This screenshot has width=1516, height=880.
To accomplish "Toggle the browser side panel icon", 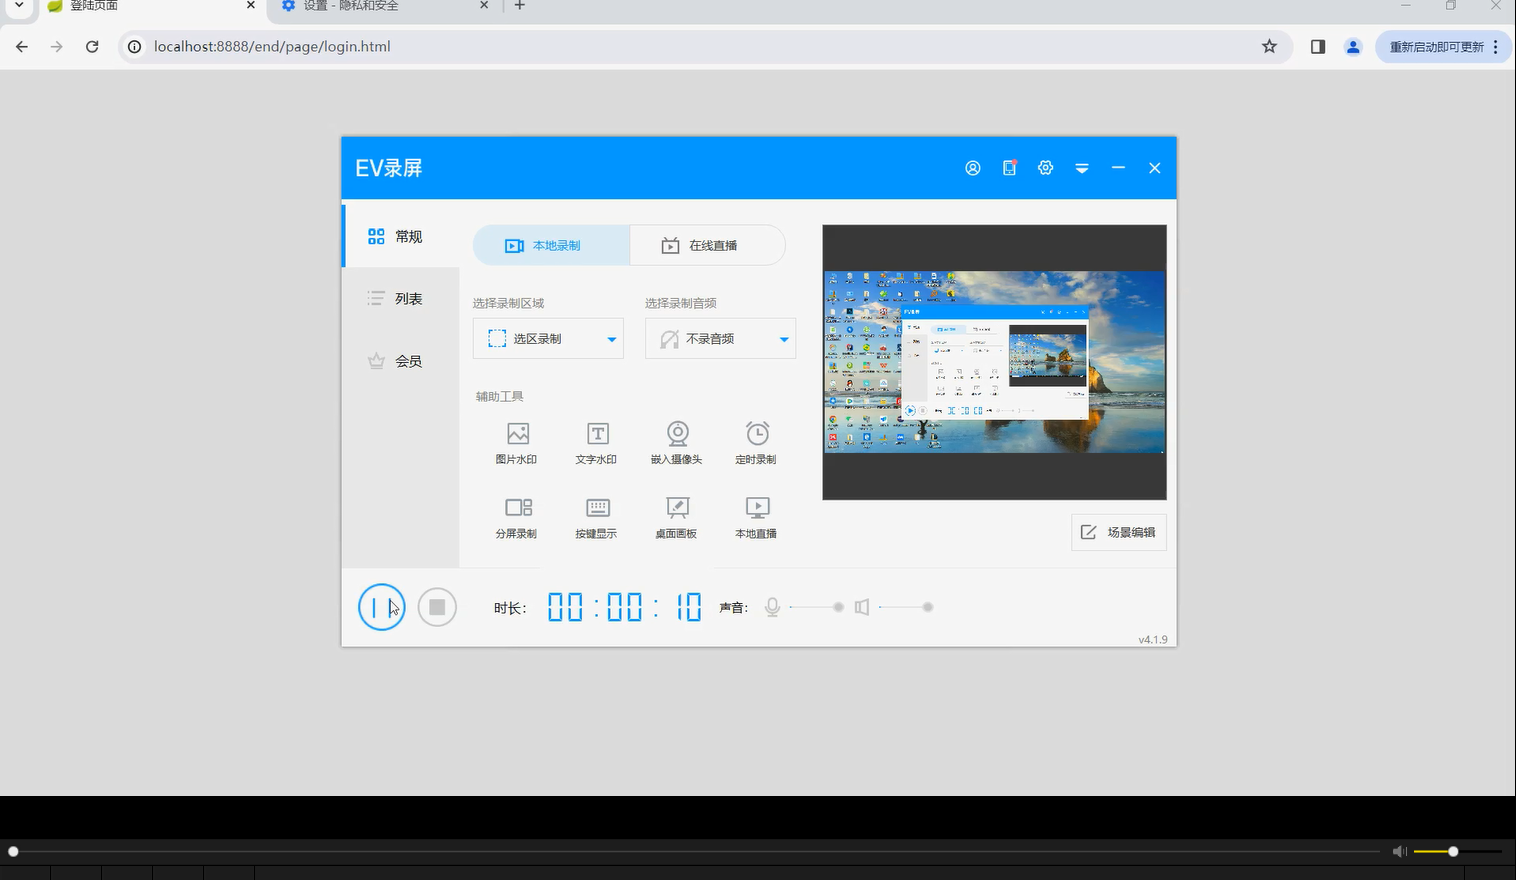I will click(1318, 46).
